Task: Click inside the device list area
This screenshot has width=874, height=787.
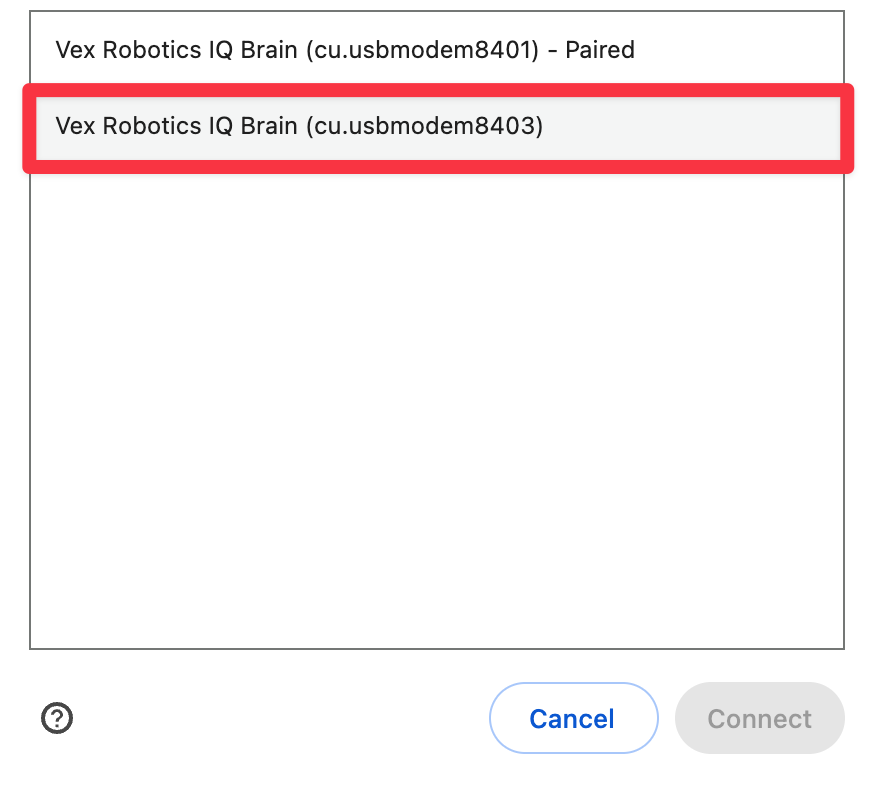Action: 435,400
